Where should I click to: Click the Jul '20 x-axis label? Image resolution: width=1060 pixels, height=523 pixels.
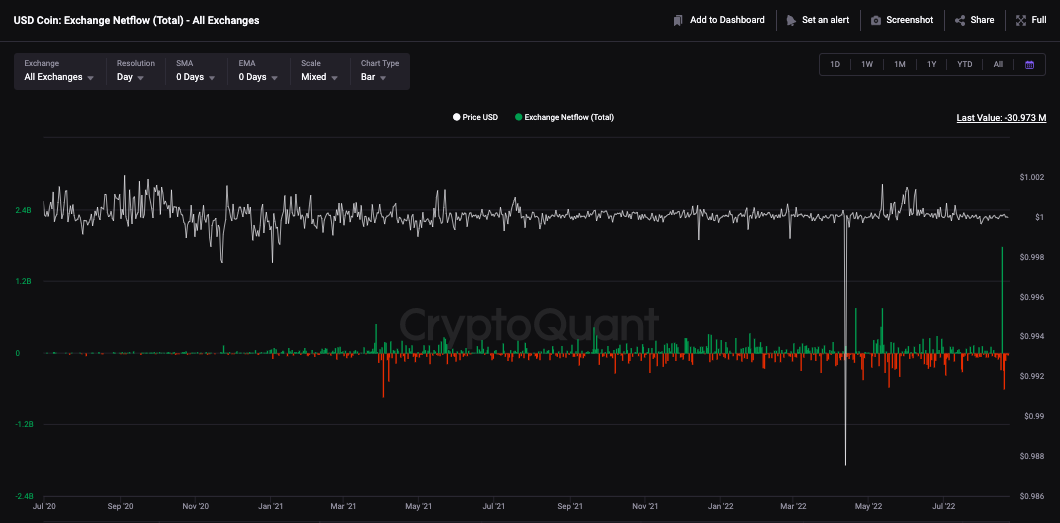44,505
